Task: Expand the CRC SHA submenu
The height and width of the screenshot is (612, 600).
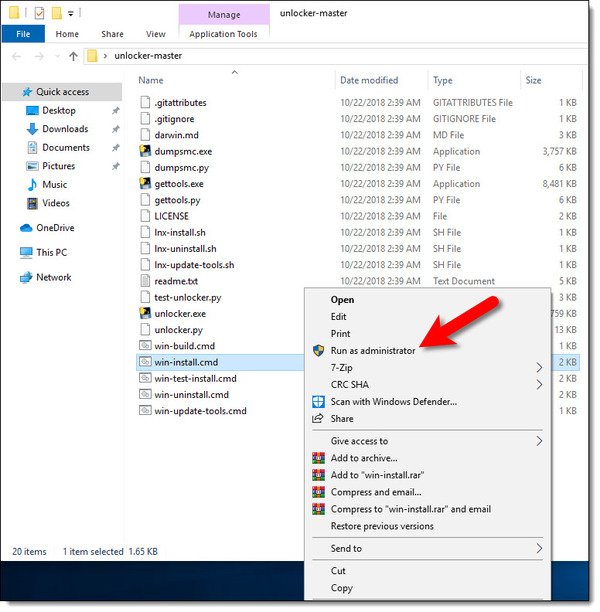Action: [x=539, y=384]
